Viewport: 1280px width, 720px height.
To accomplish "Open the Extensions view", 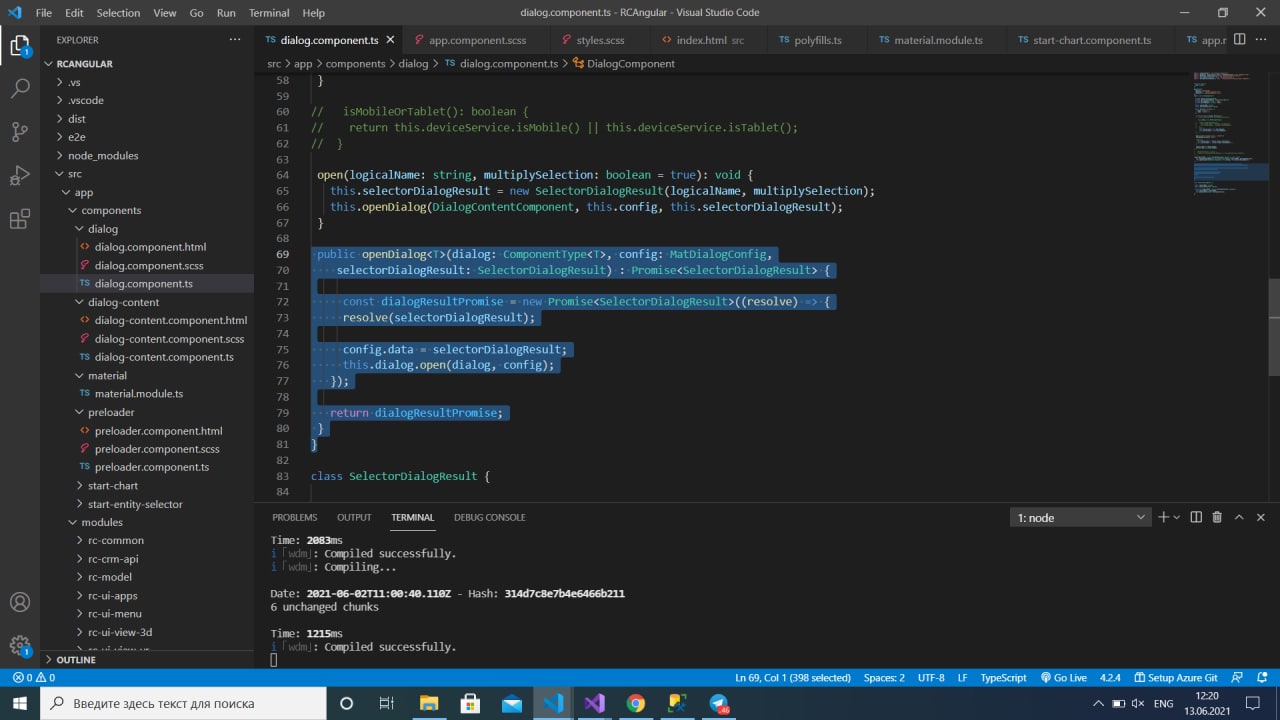I will 20,220.
